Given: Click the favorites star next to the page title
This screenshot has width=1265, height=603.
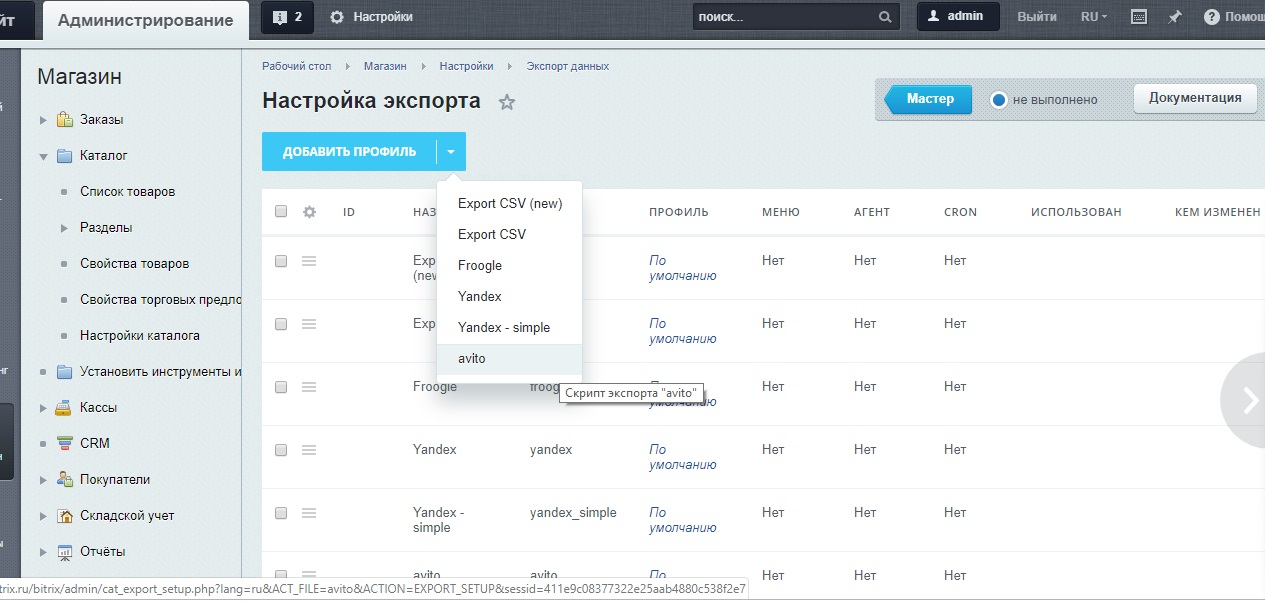Looking at the screenshot, I should 507,102.
